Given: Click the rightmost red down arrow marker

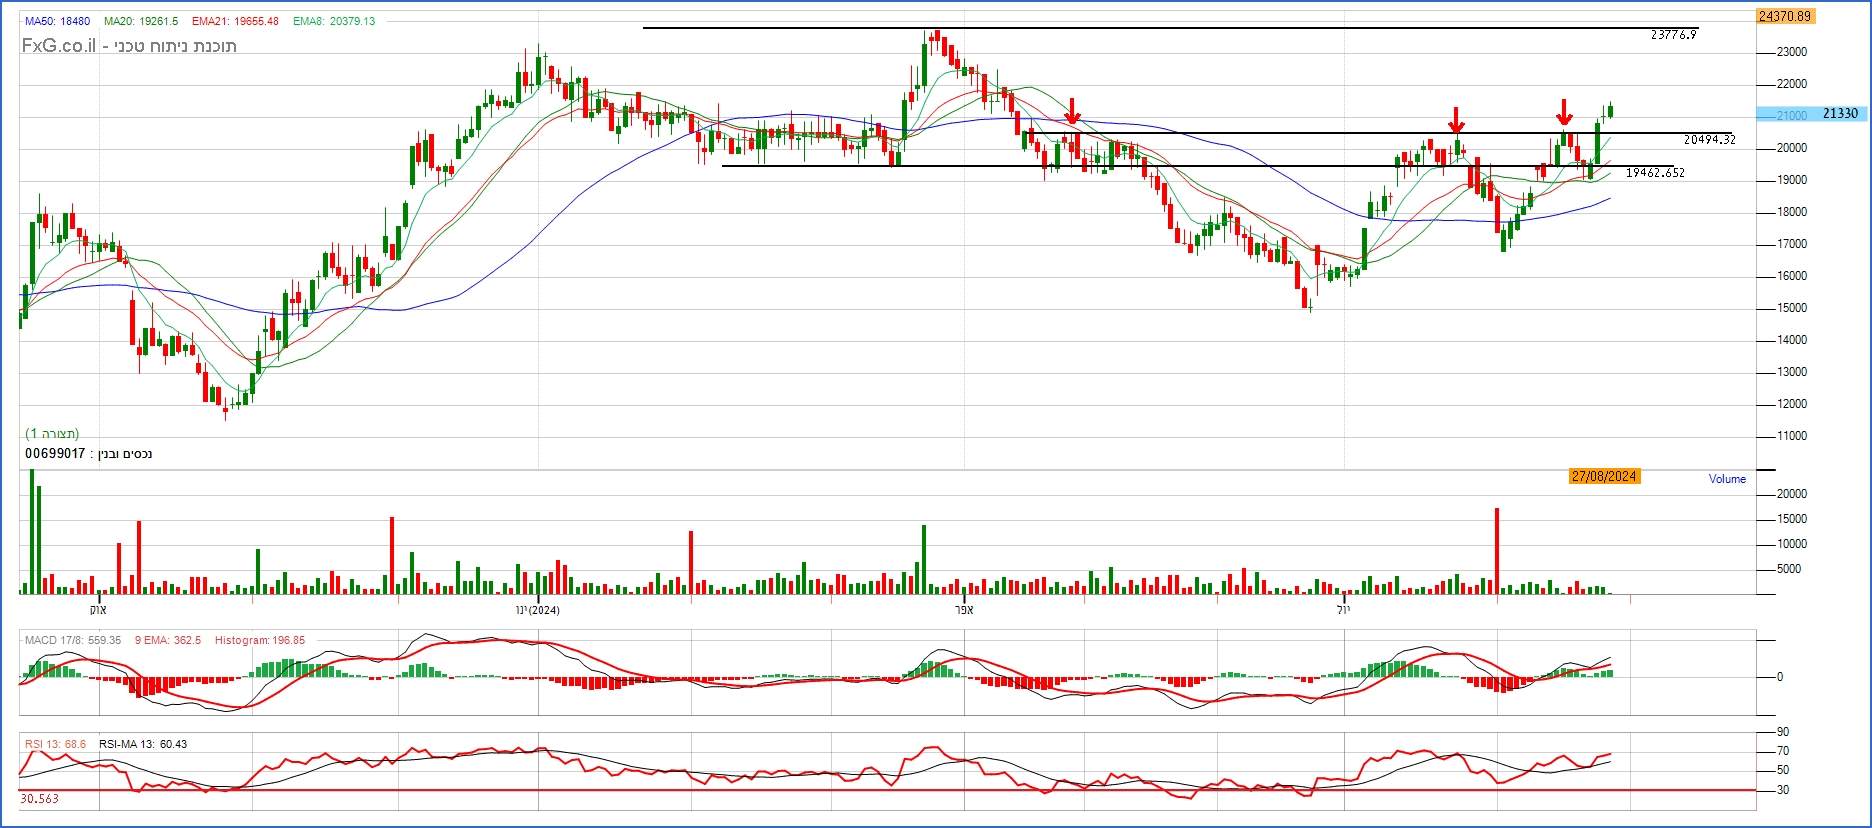Looking at the screenshot, I should click(x=1564, y=112).
